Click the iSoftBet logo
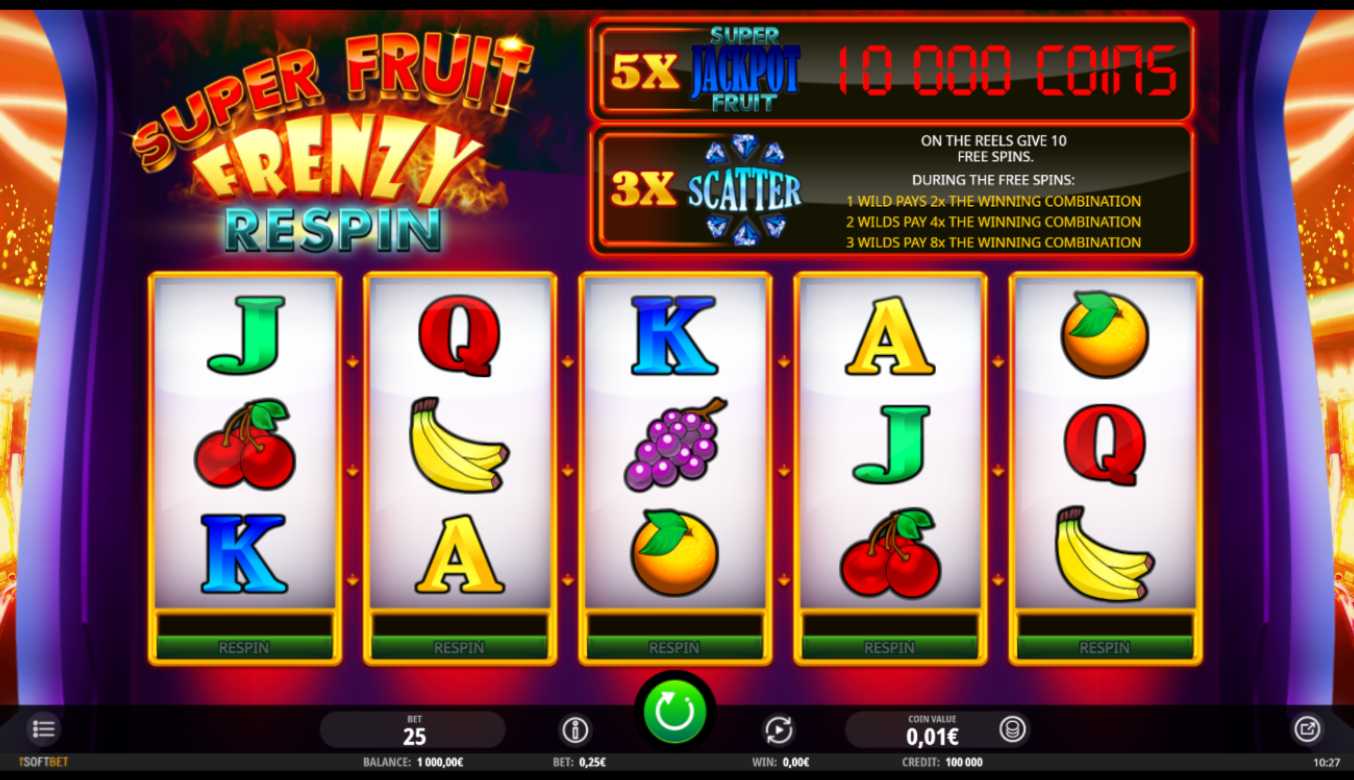 (45, 762)
